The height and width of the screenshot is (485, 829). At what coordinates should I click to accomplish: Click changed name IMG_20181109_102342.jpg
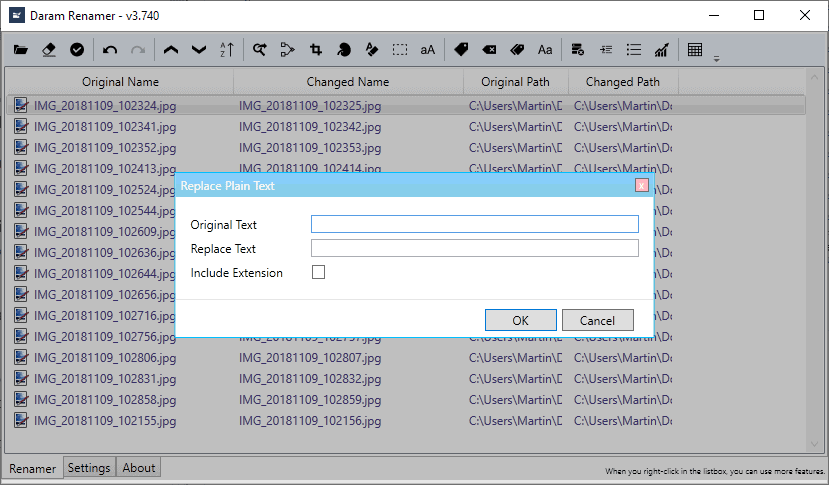click(310, 127)
